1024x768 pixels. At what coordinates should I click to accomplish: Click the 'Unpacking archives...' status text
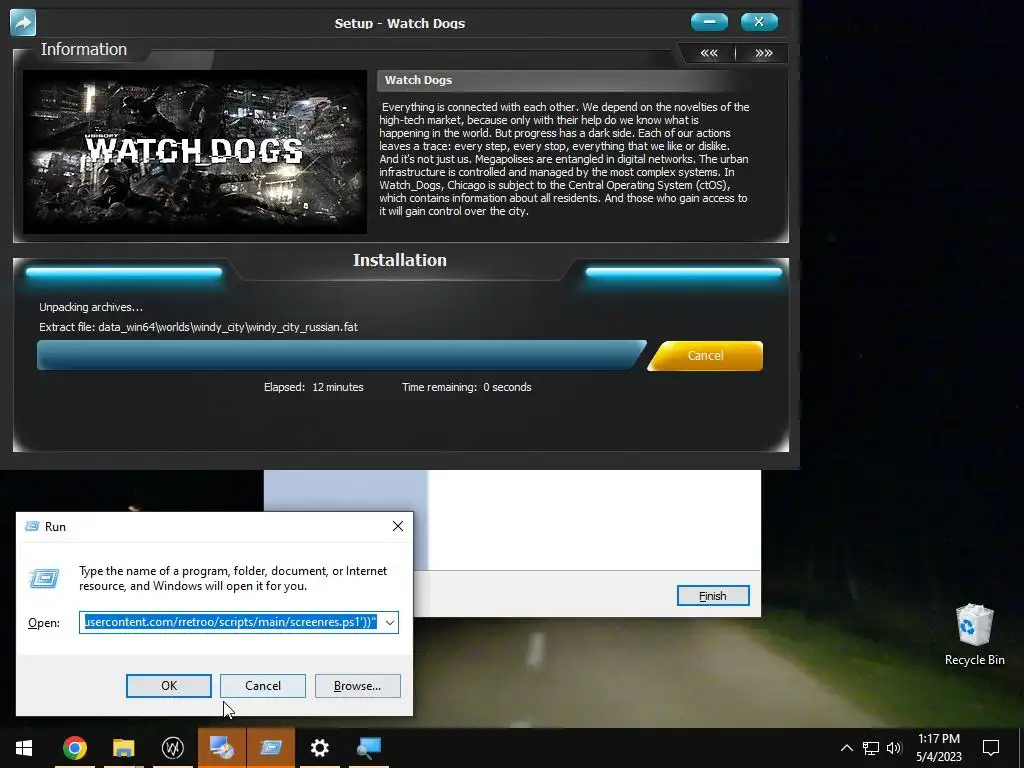(x=91, y=308)
